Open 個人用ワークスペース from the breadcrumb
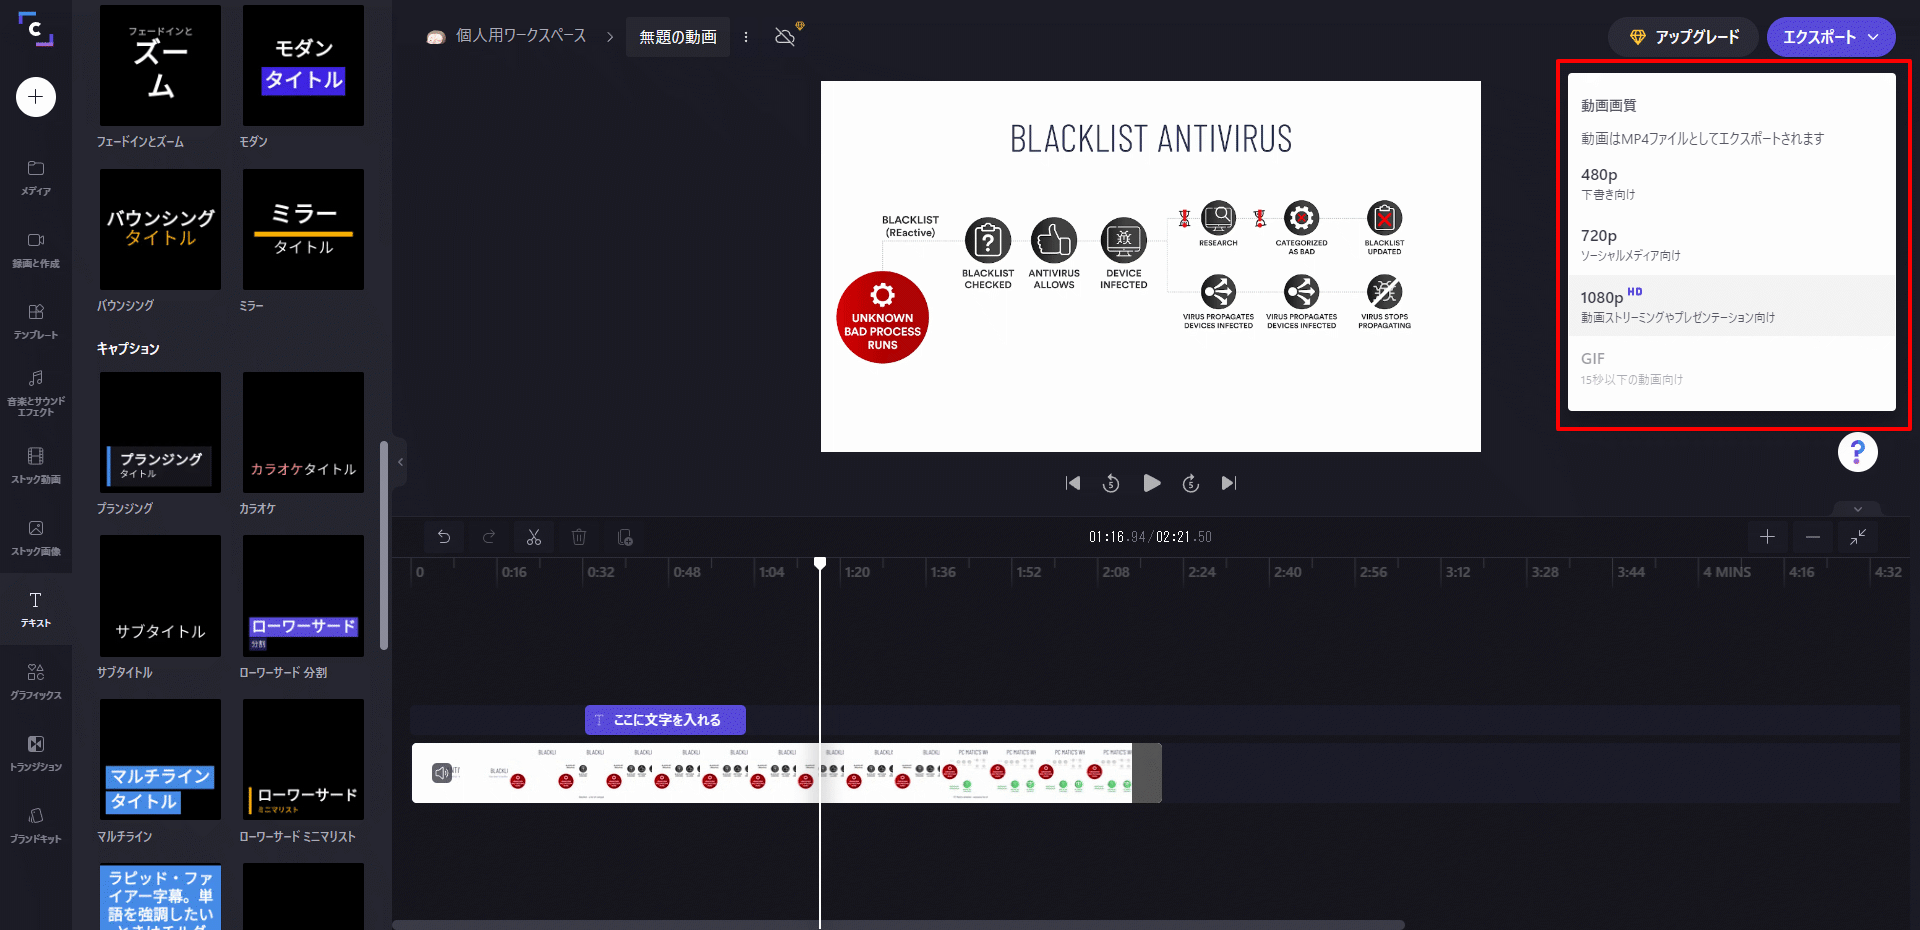The image size is (1920, 930). click(x=520, y=36)
